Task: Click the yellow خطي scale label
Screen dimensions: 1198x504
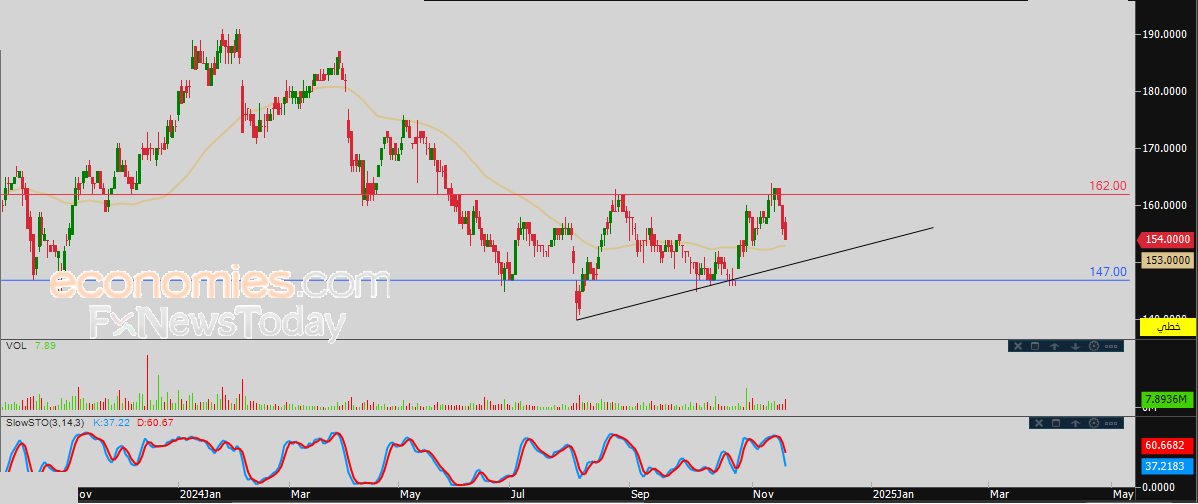Action: 1167,327
